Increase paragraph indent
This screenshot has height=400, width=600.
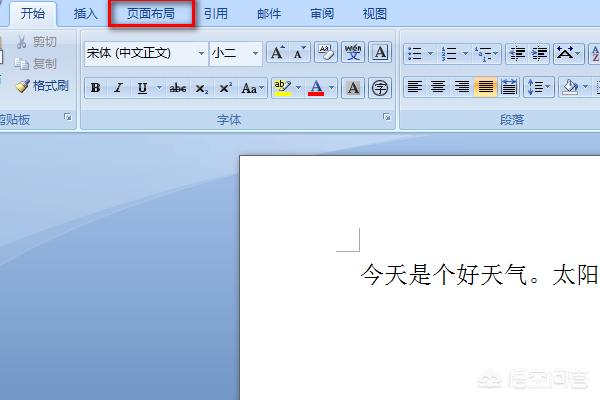[x=539, y=54]
